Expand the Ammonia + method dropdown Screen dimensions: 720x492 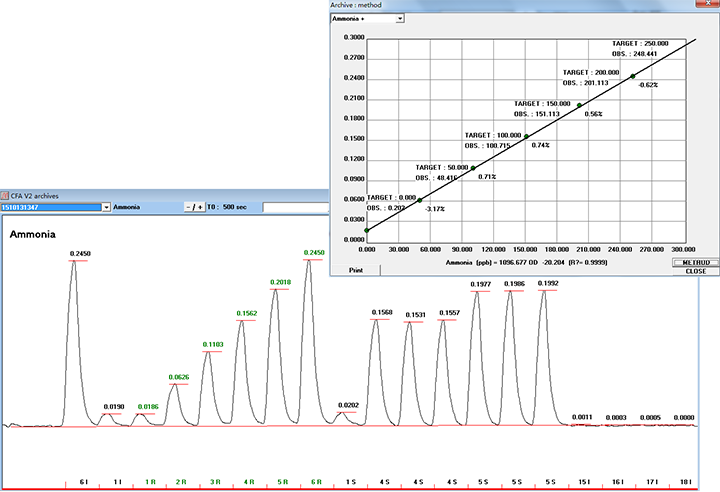click(x=399, y=18)
